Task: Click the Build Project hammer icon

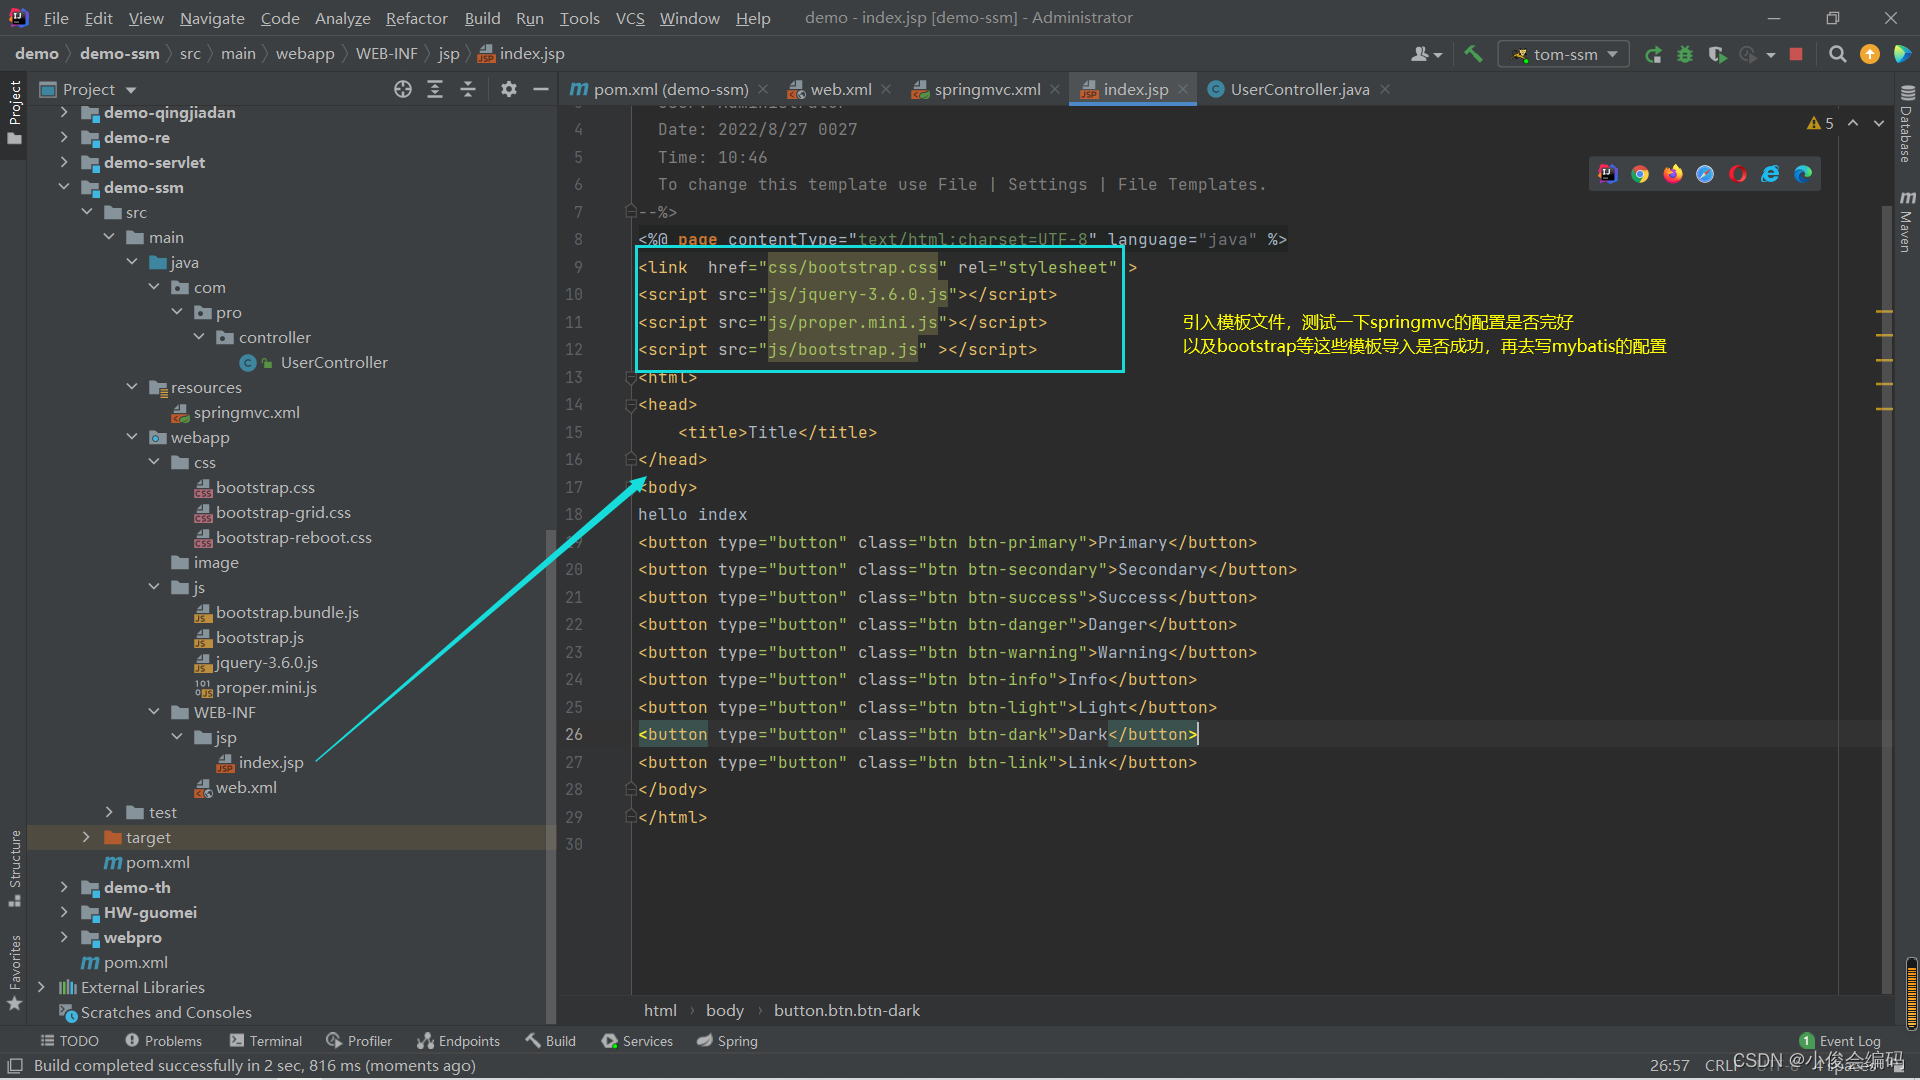Action: 1473,54
